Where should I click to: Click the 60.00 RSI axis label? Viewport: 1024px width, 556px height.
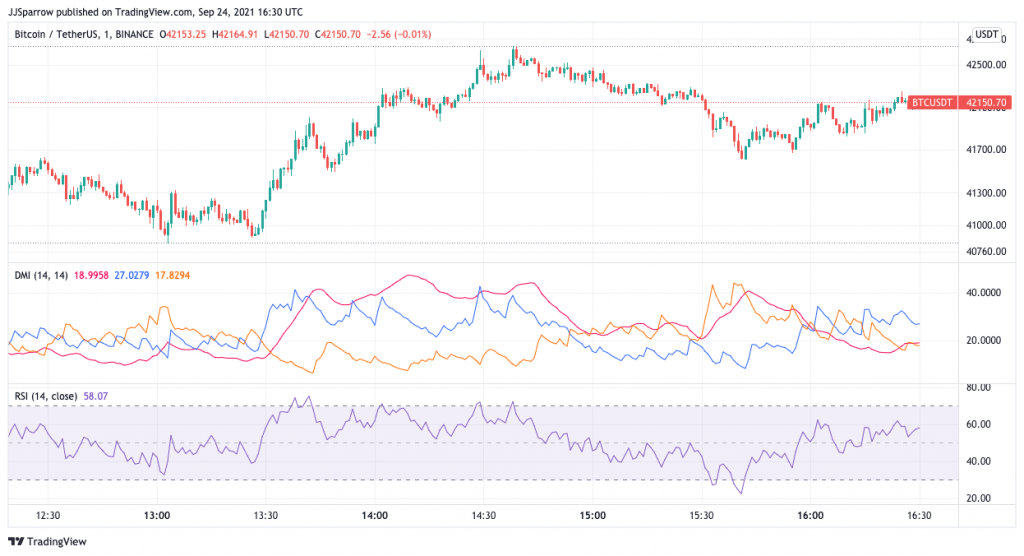coord(978,425)
